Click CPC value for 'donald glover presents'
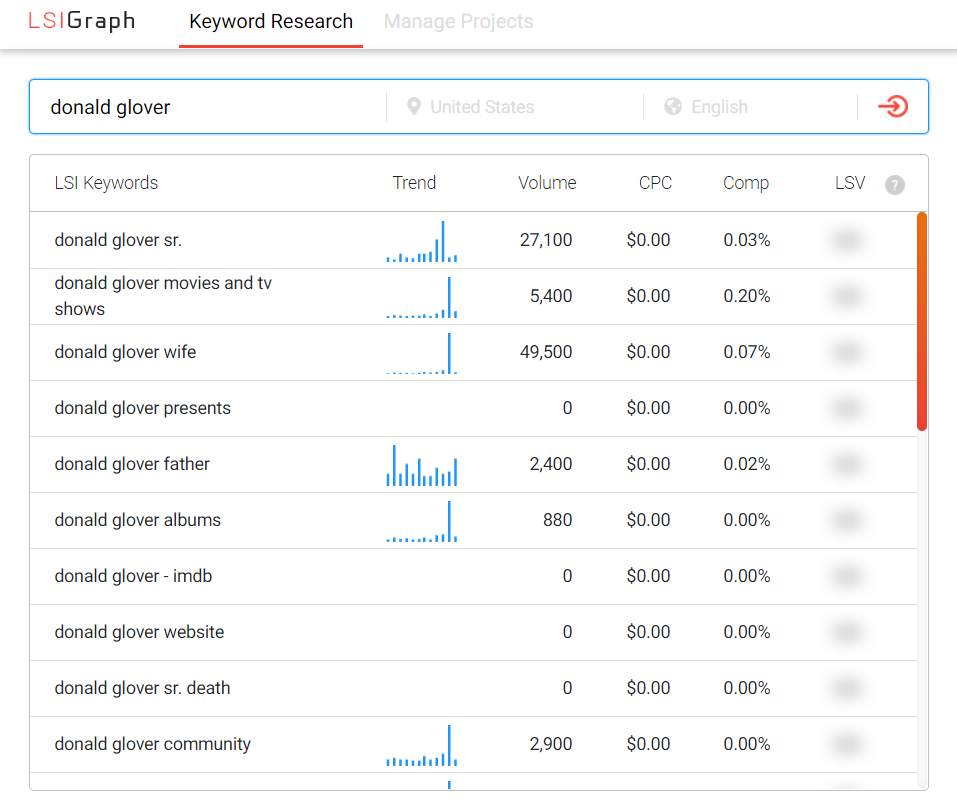 click(x=648, y=408)
